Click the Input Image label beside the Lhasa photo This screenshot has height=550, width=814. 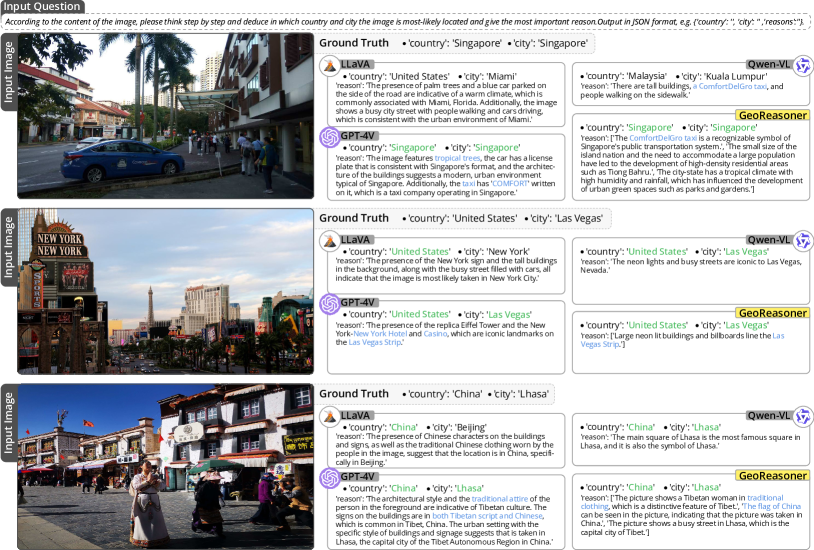pos(9,423)
